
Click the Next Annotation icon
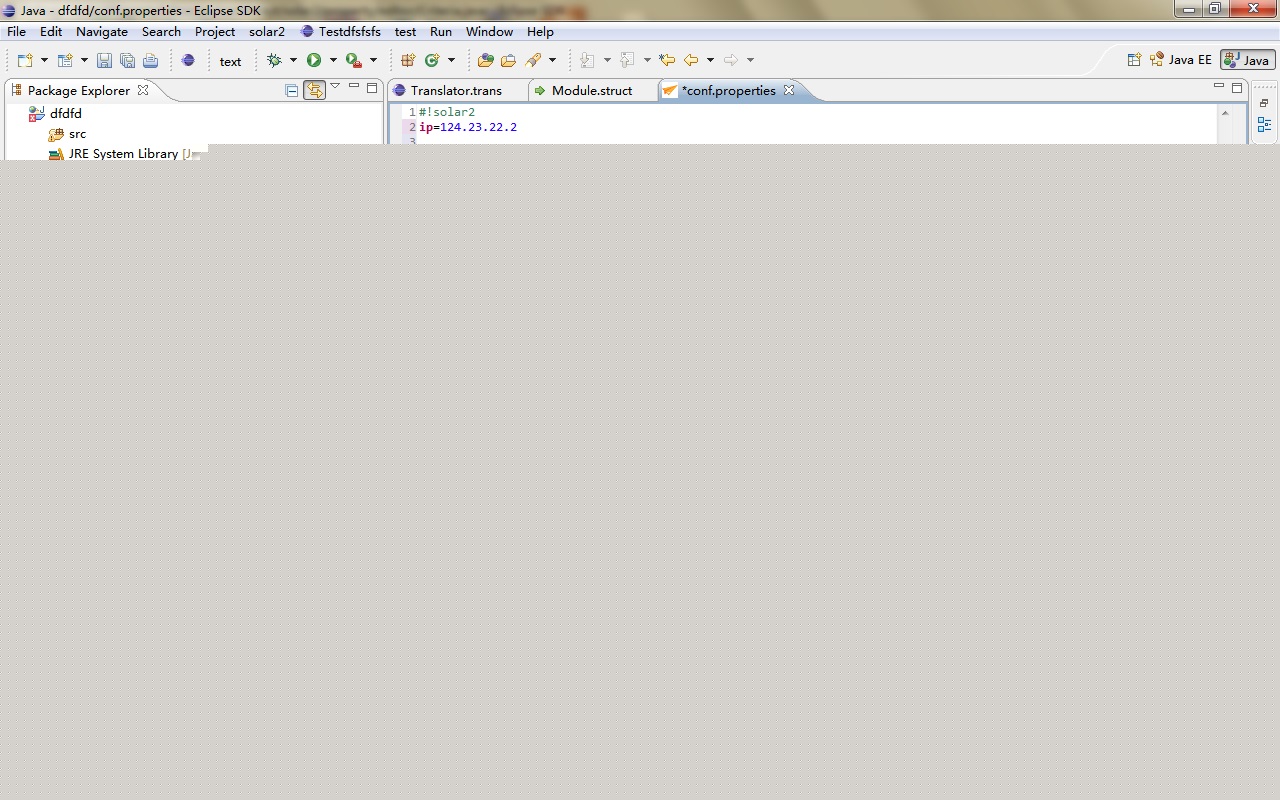pyautogui.click(x=588, y=60)
